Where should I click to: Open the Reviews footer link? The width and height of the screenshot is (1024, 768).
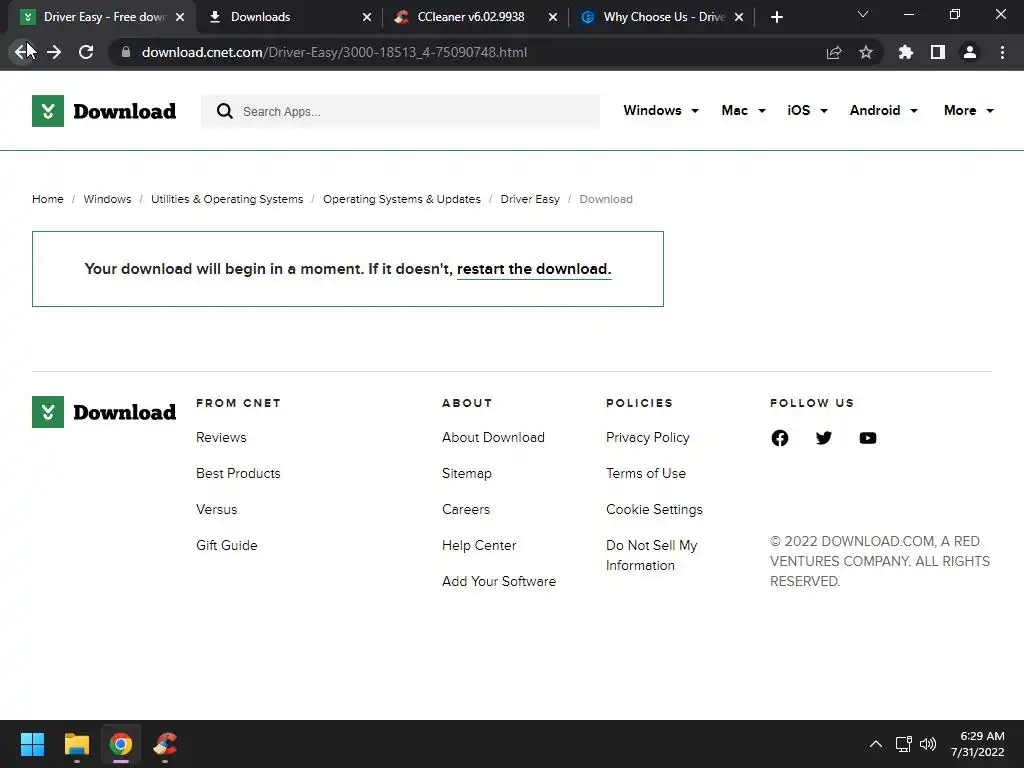(221, 438)
